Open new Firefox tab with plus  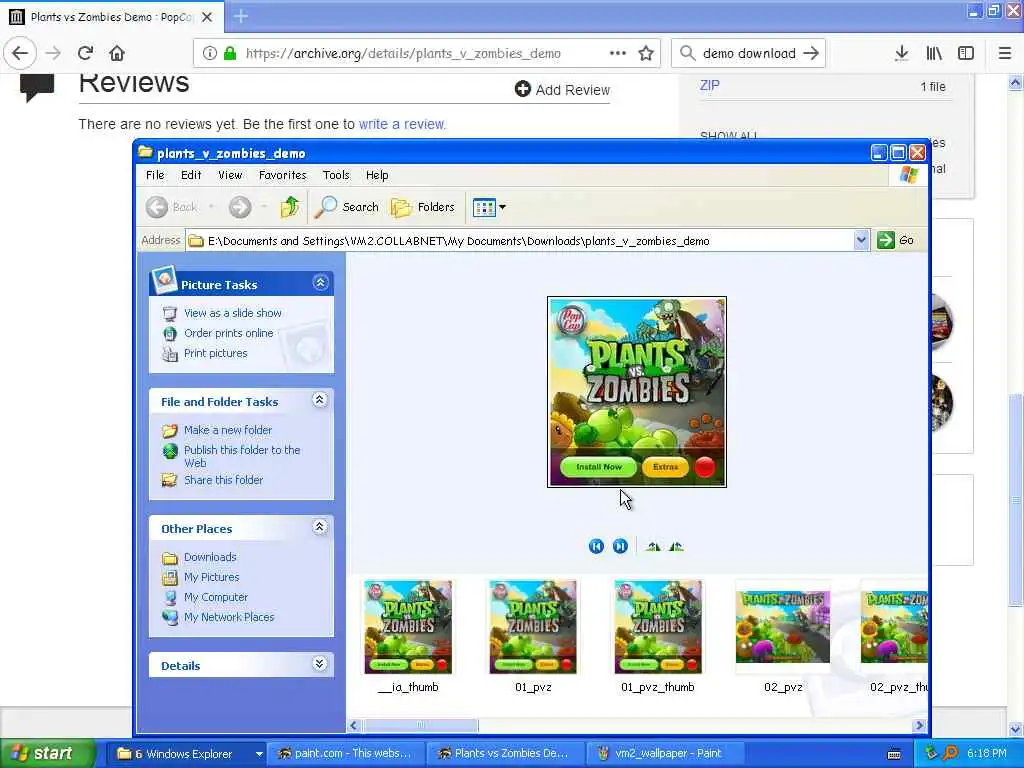click(241, 16)
